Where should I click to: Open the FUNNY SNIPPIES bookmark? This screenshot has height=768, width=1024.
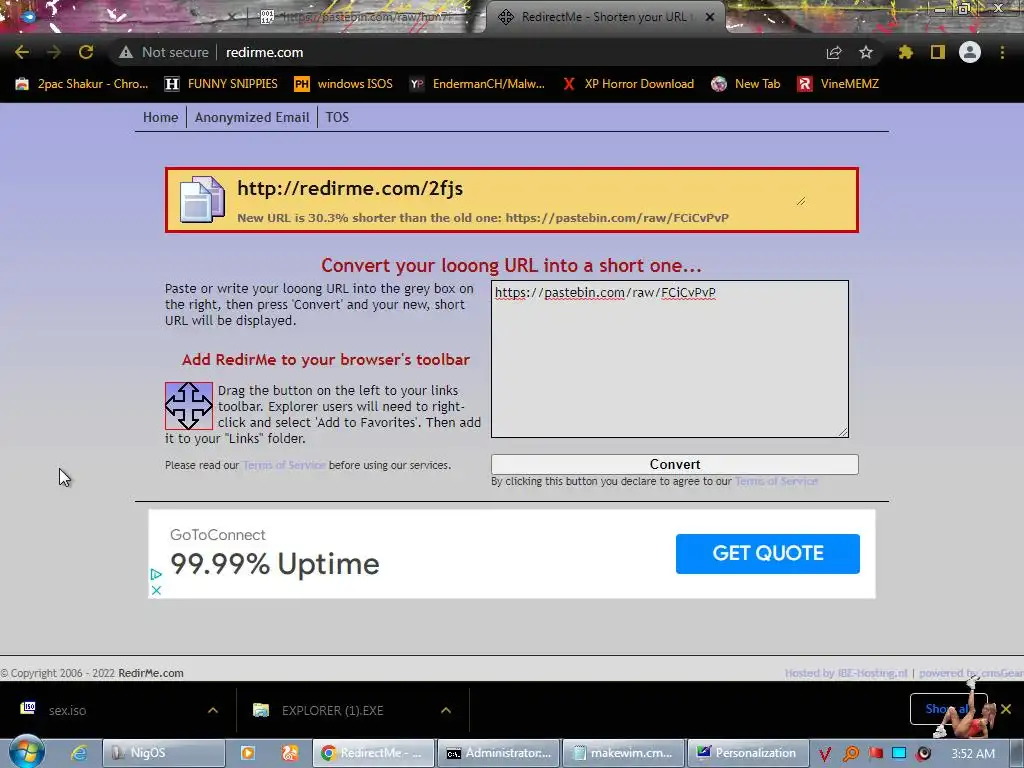pyautogui.click(x=221, y=84)
